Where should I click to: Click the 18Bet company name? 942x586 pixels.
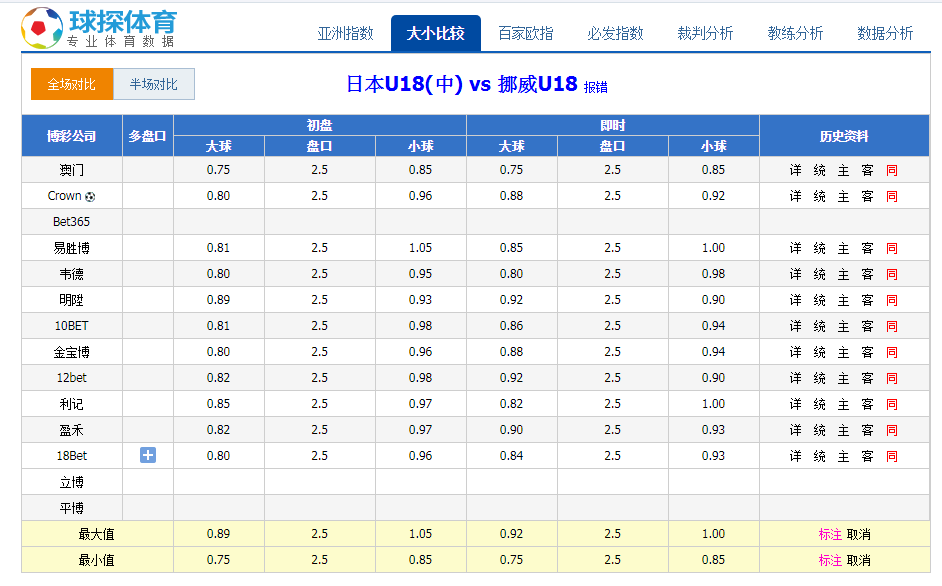71,456
